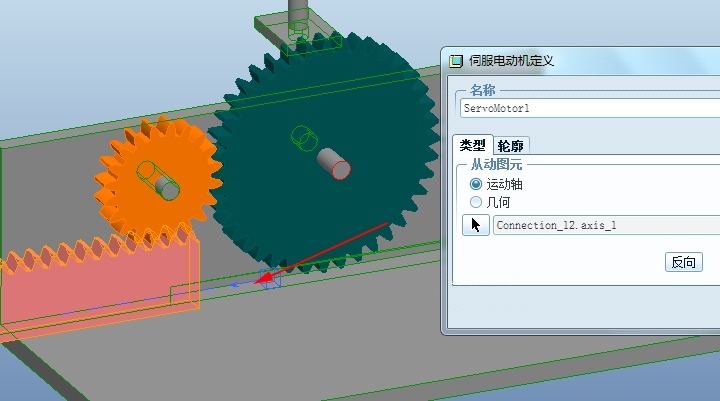Select the 几何 radio button
This screenshot has width=720, height=401.
[x=476, y=202]
